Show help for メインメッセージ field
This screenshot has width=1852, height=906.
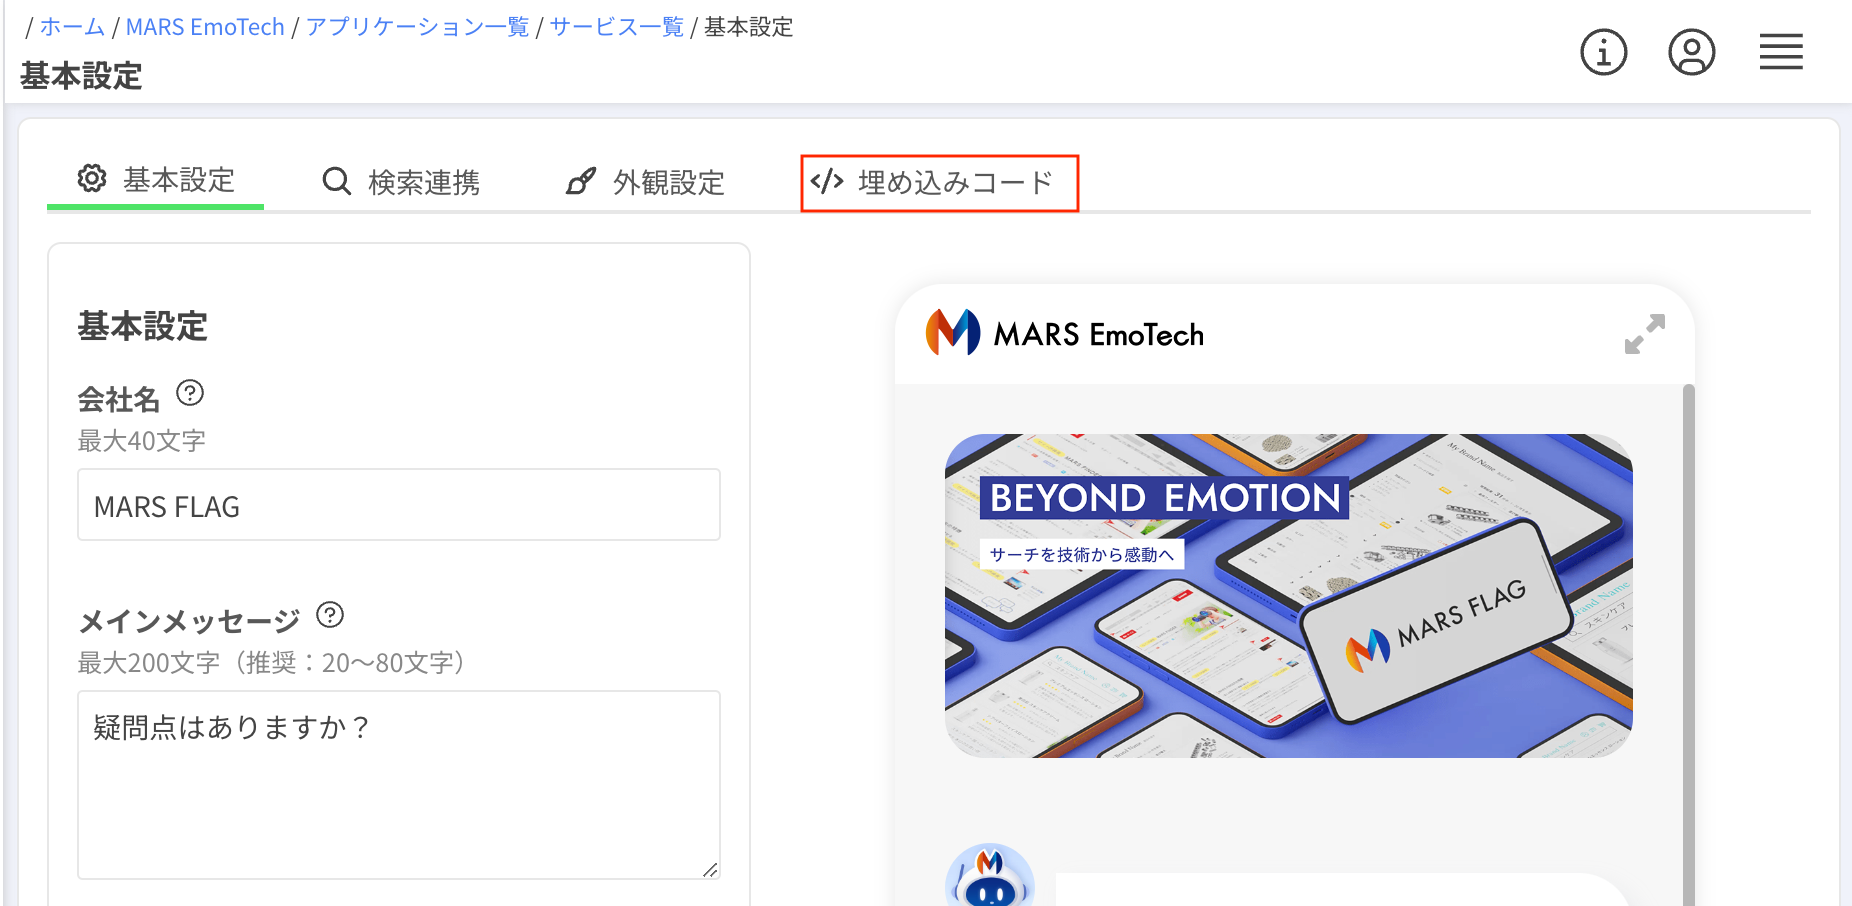(330, 615)
